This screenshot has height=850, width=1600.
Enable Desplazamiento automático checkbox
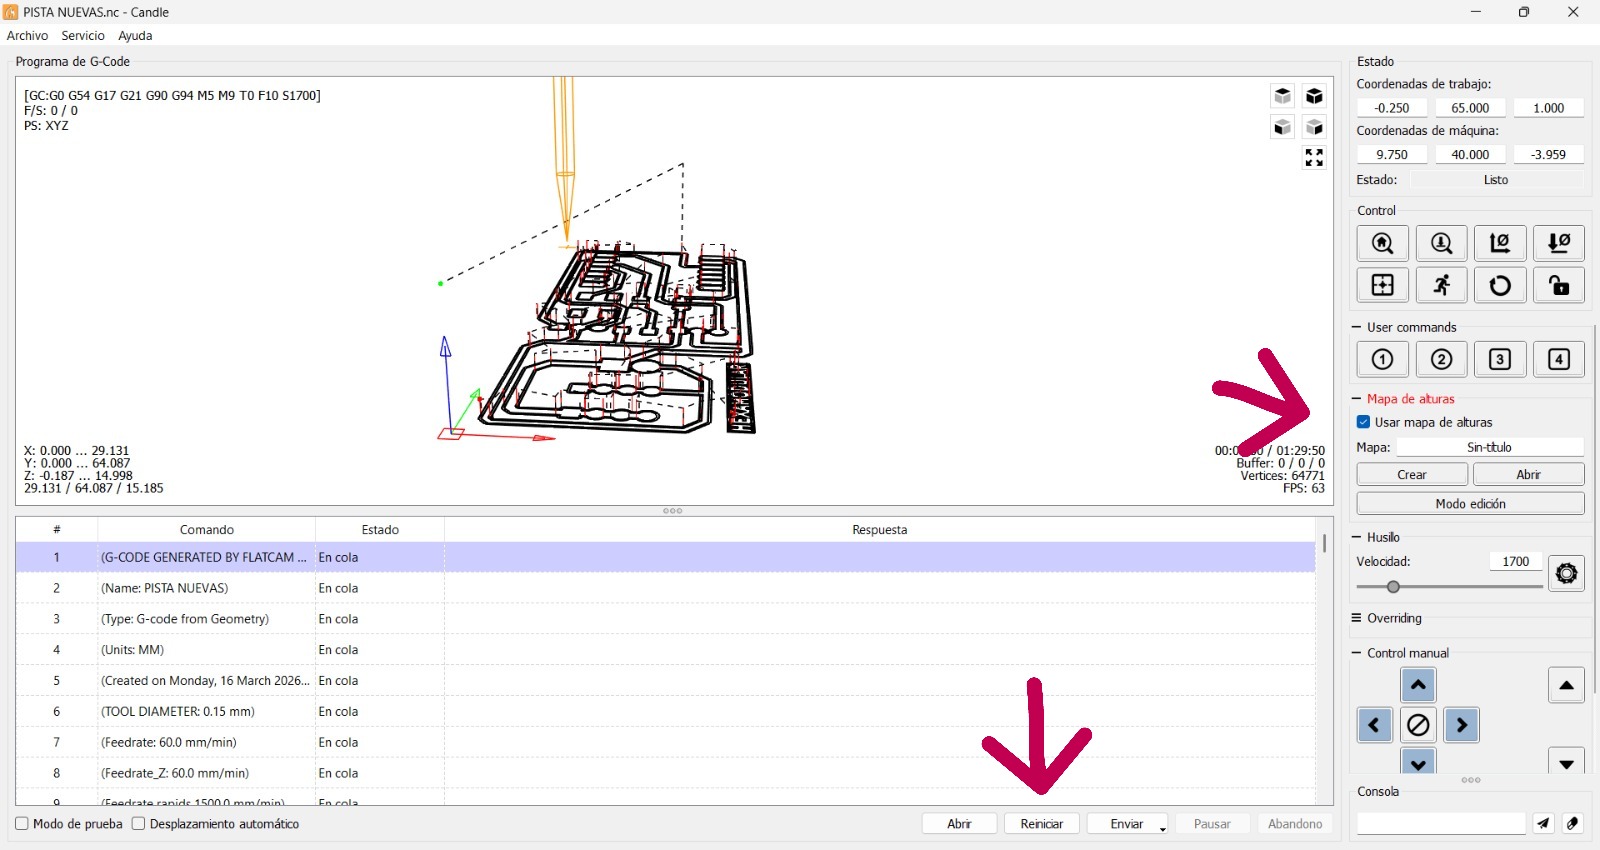click(139, 824)
